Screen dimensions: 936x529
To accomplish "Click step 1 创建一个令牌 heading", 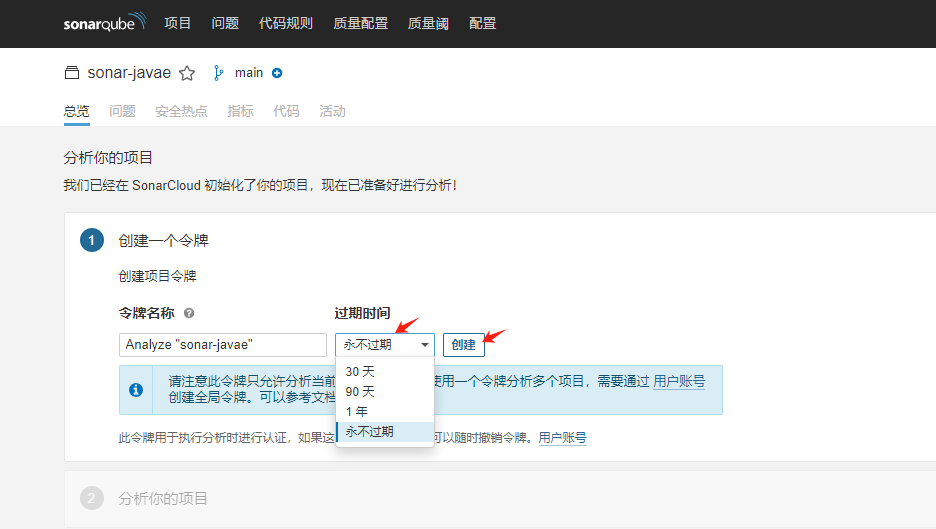I will (x=163, y=241).
